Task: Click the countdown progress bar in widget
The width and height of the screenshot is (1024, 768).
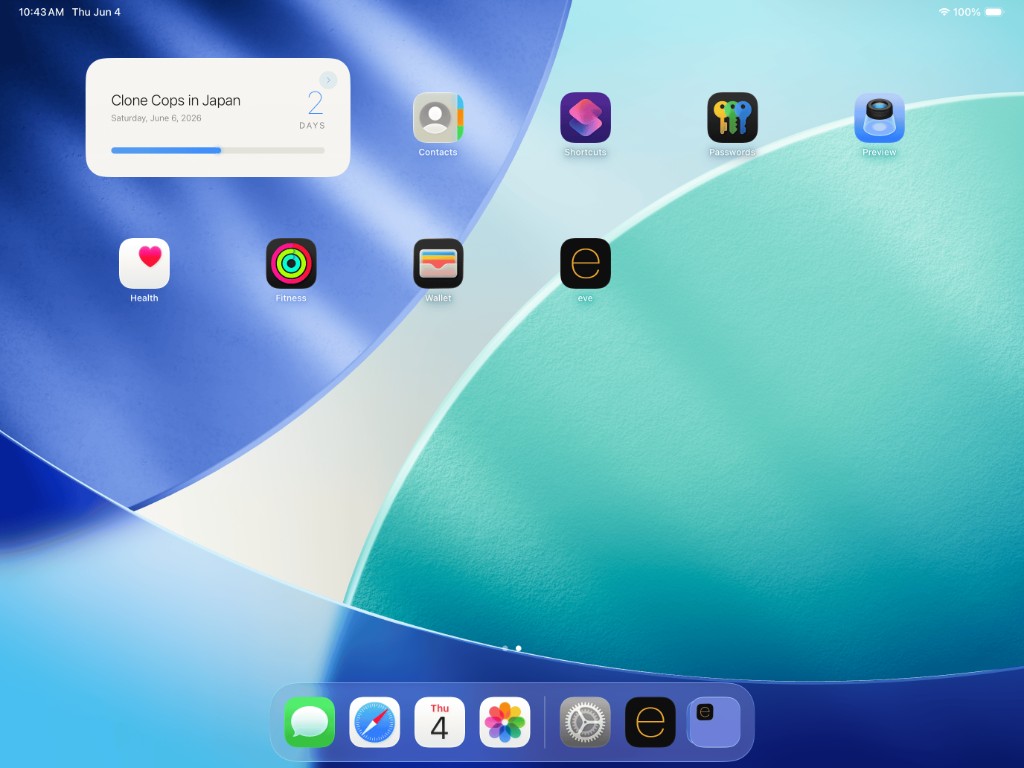Action: (218, 150)
